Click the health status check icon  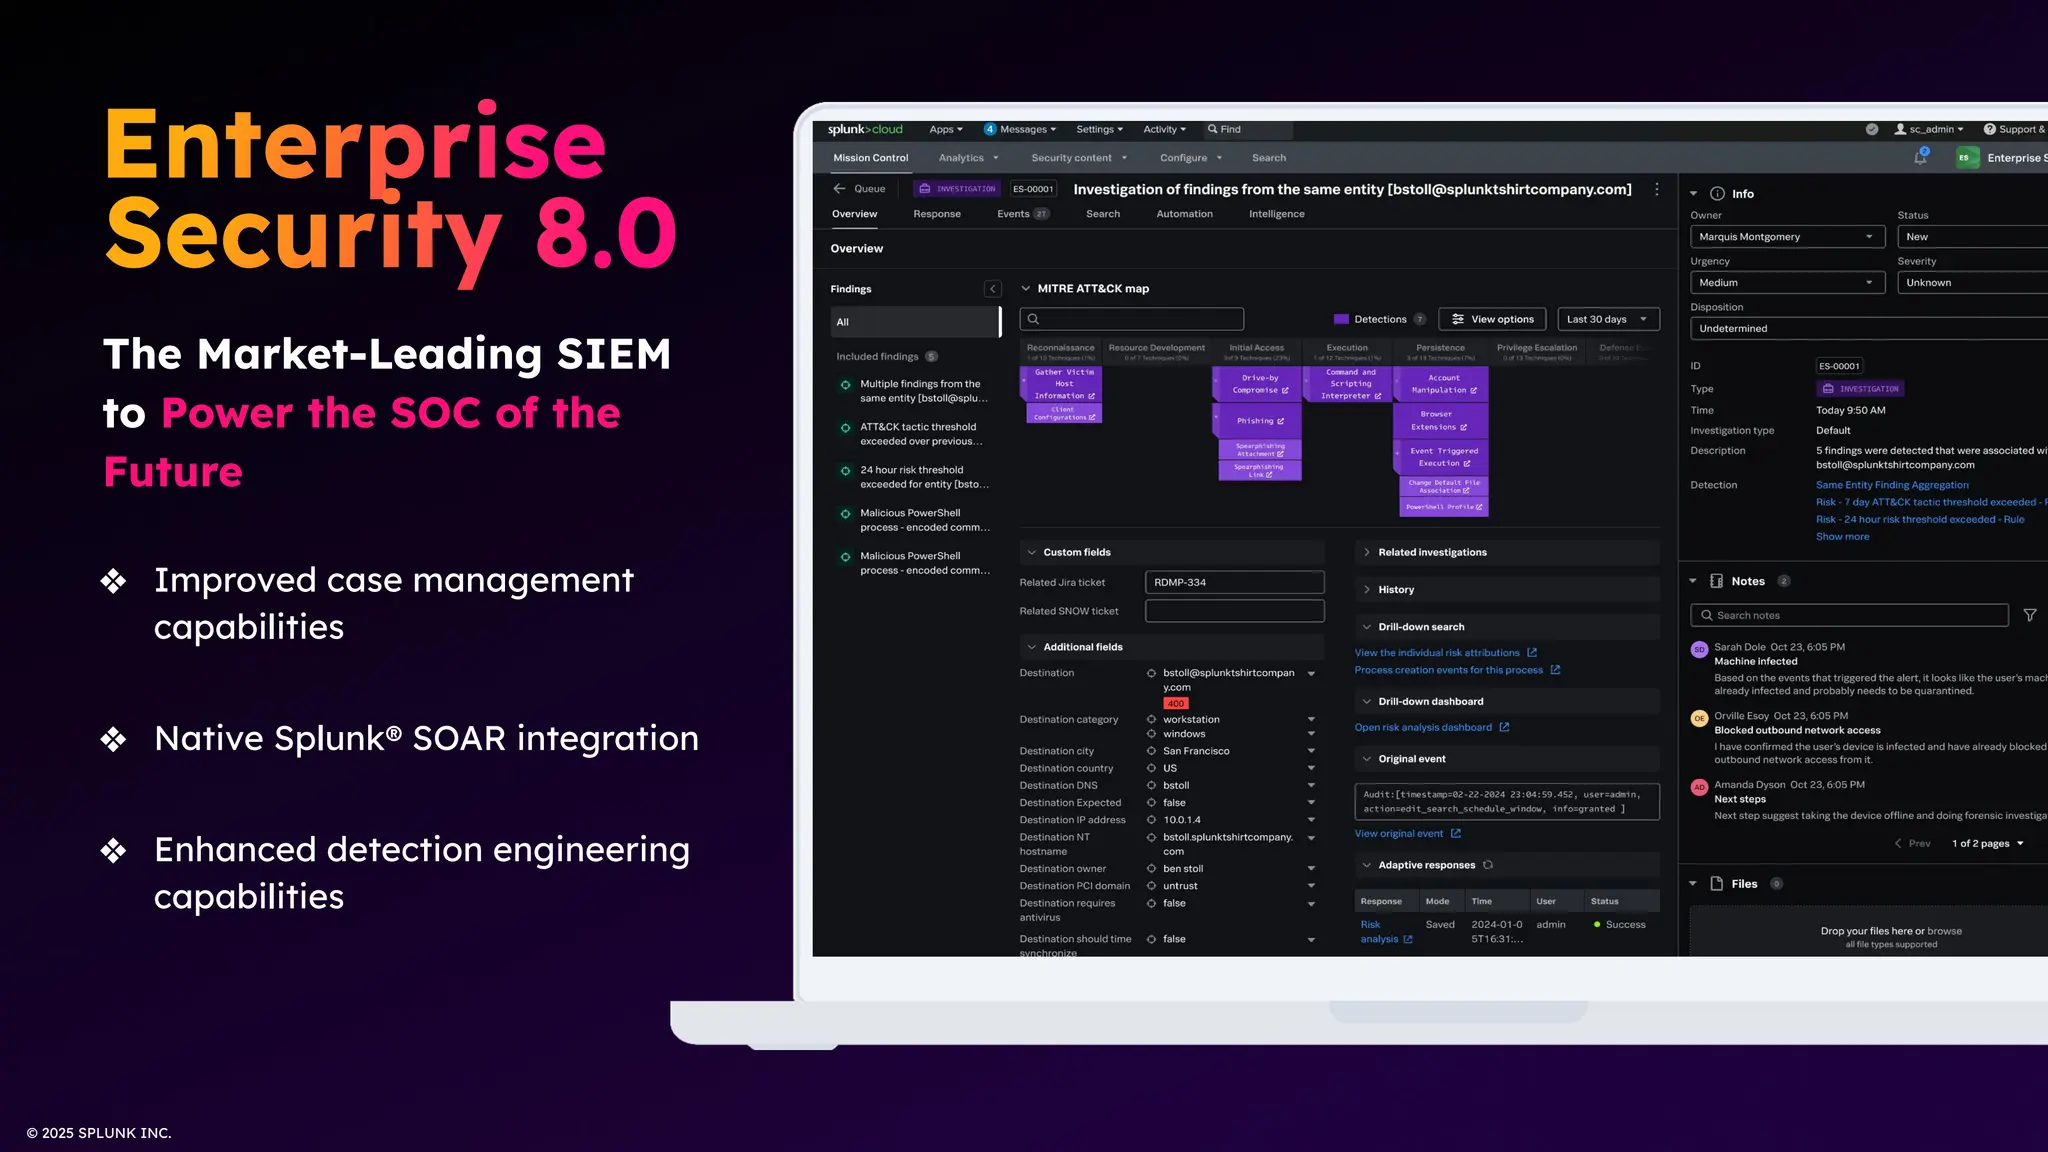(x=1872, y=129)
